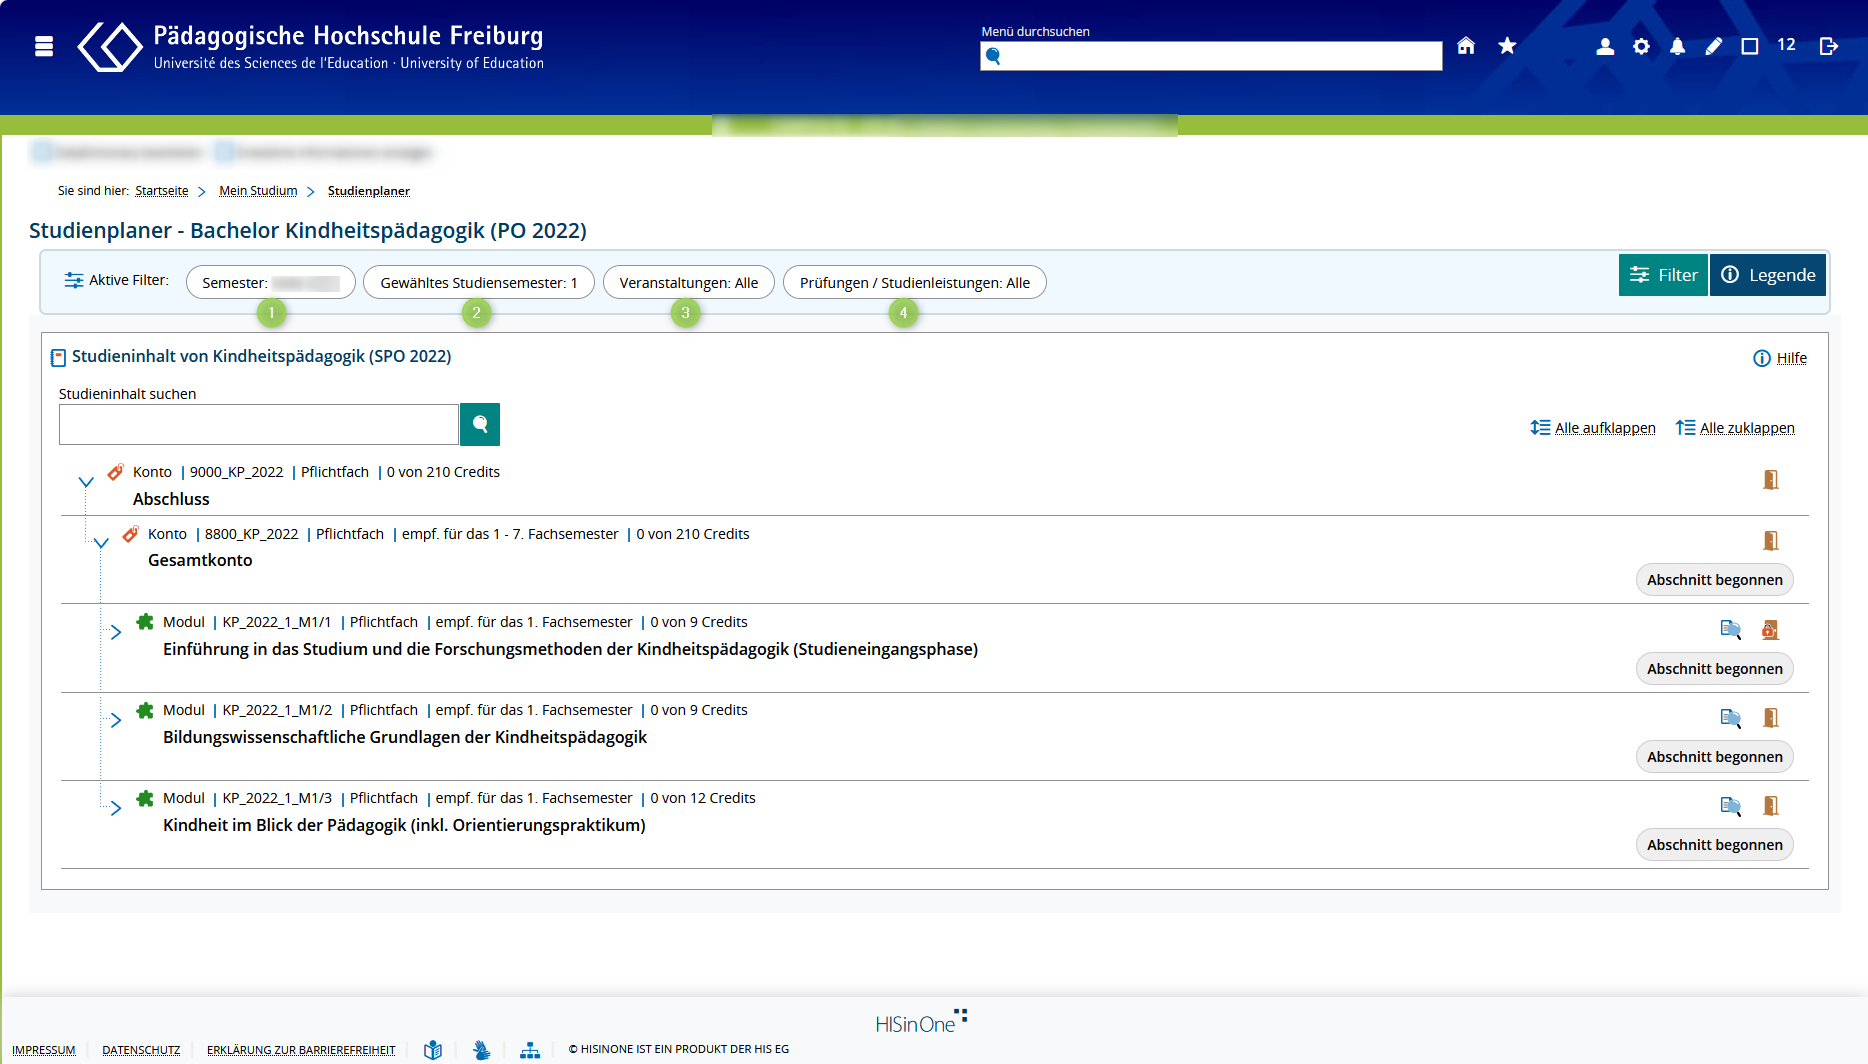The width and height of the screenshot is (1868, 1064).
Task: Expand module Einführung in das Studium
Action: 116,632
